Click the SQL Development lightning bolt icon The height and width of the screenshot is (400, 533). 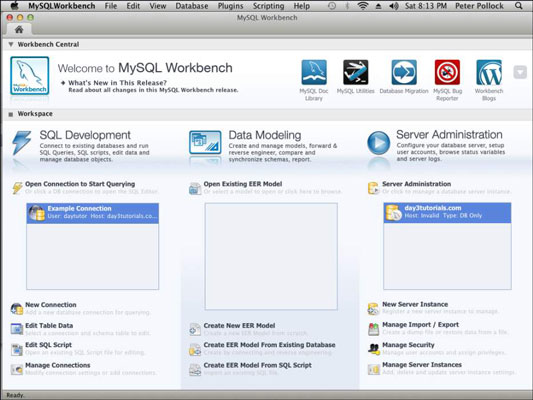21,143
